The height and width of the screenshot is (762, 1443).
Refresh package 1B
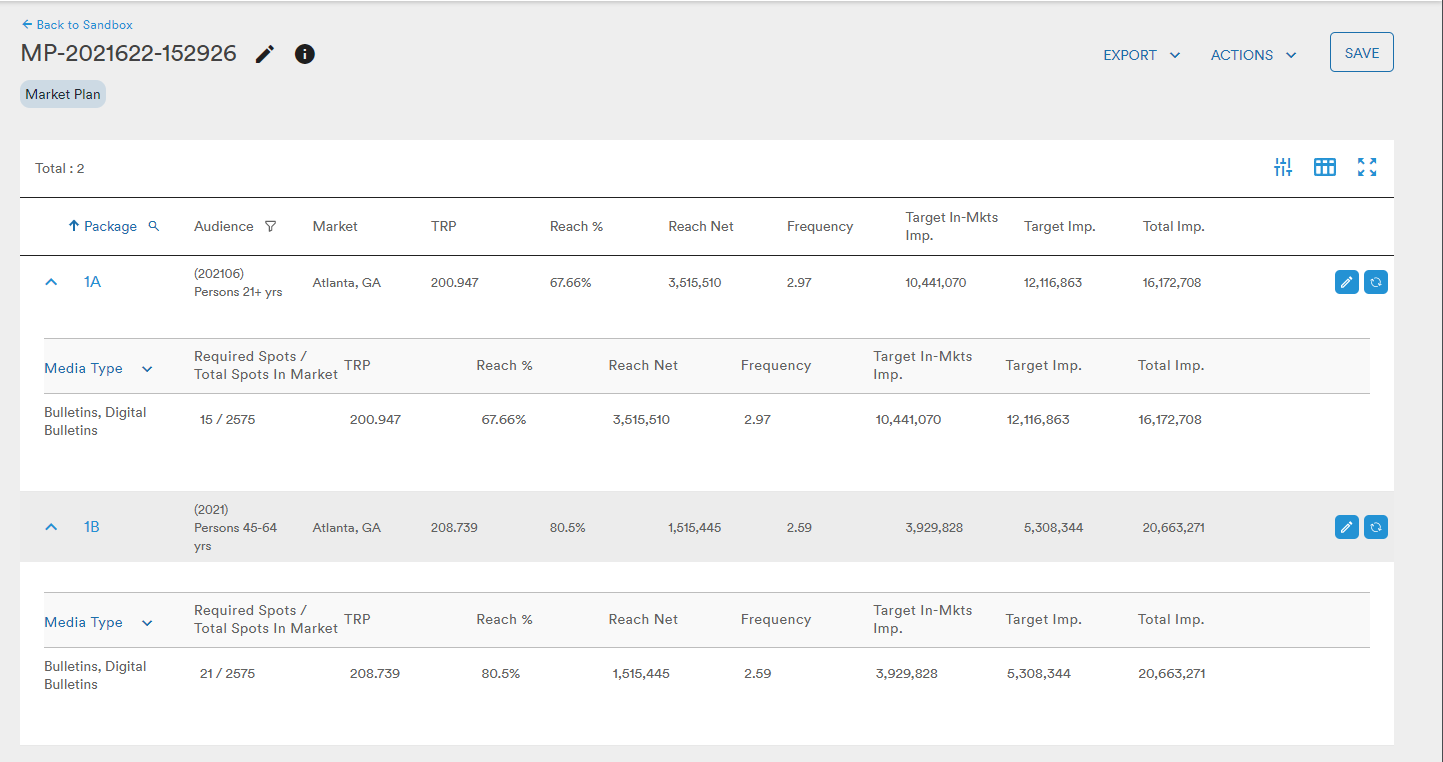(1376, 527)
